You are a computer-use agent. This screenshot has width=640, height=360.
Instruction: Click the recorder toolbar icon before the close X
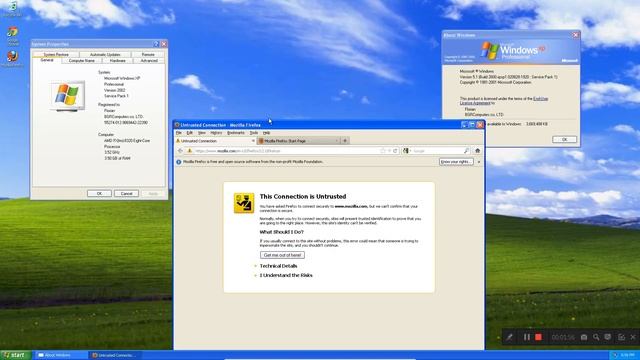click(x=621, y=337)
